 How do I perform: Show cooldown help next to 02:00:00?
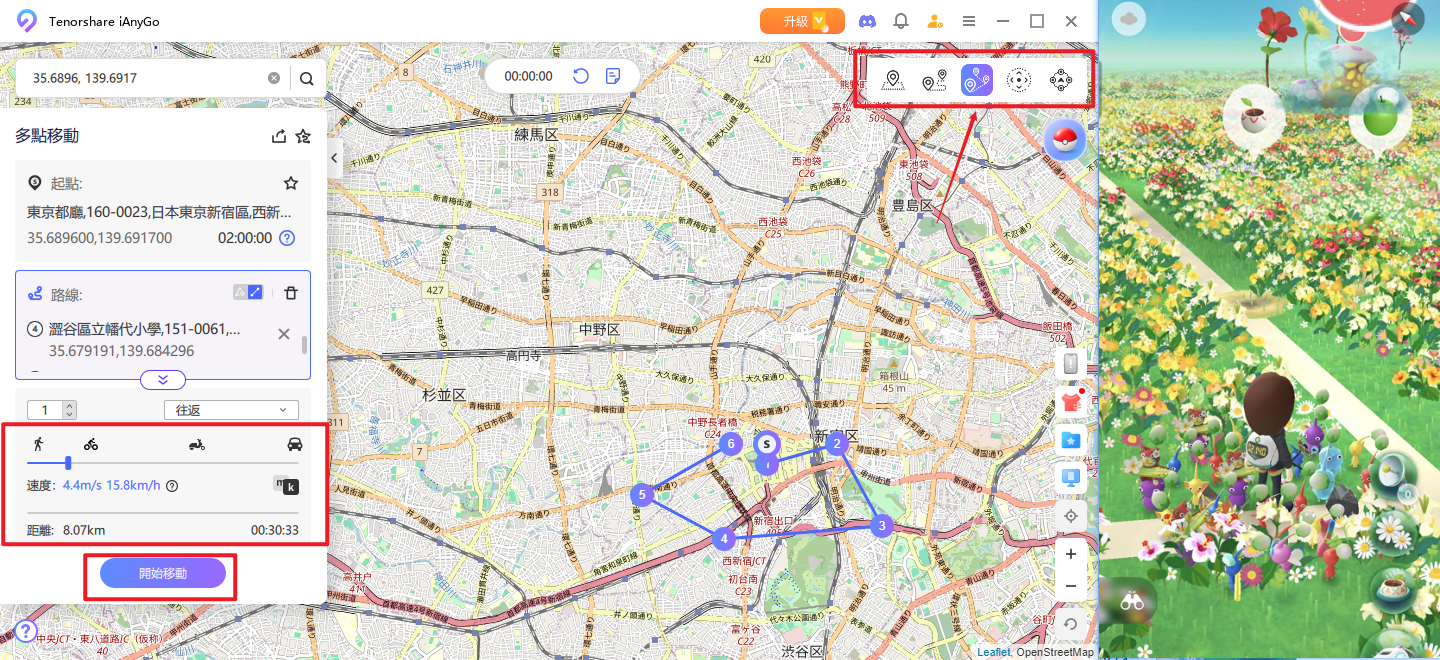[x=287, y=238]
